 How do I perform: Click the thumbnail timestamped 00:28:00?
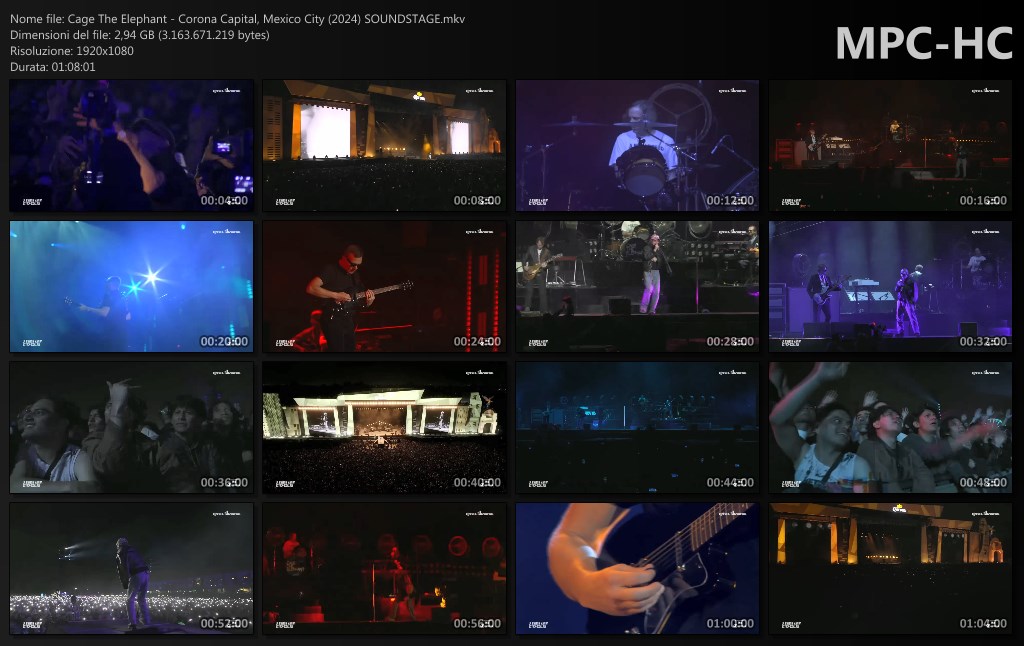pyautogui.click(x=637, y=287)
